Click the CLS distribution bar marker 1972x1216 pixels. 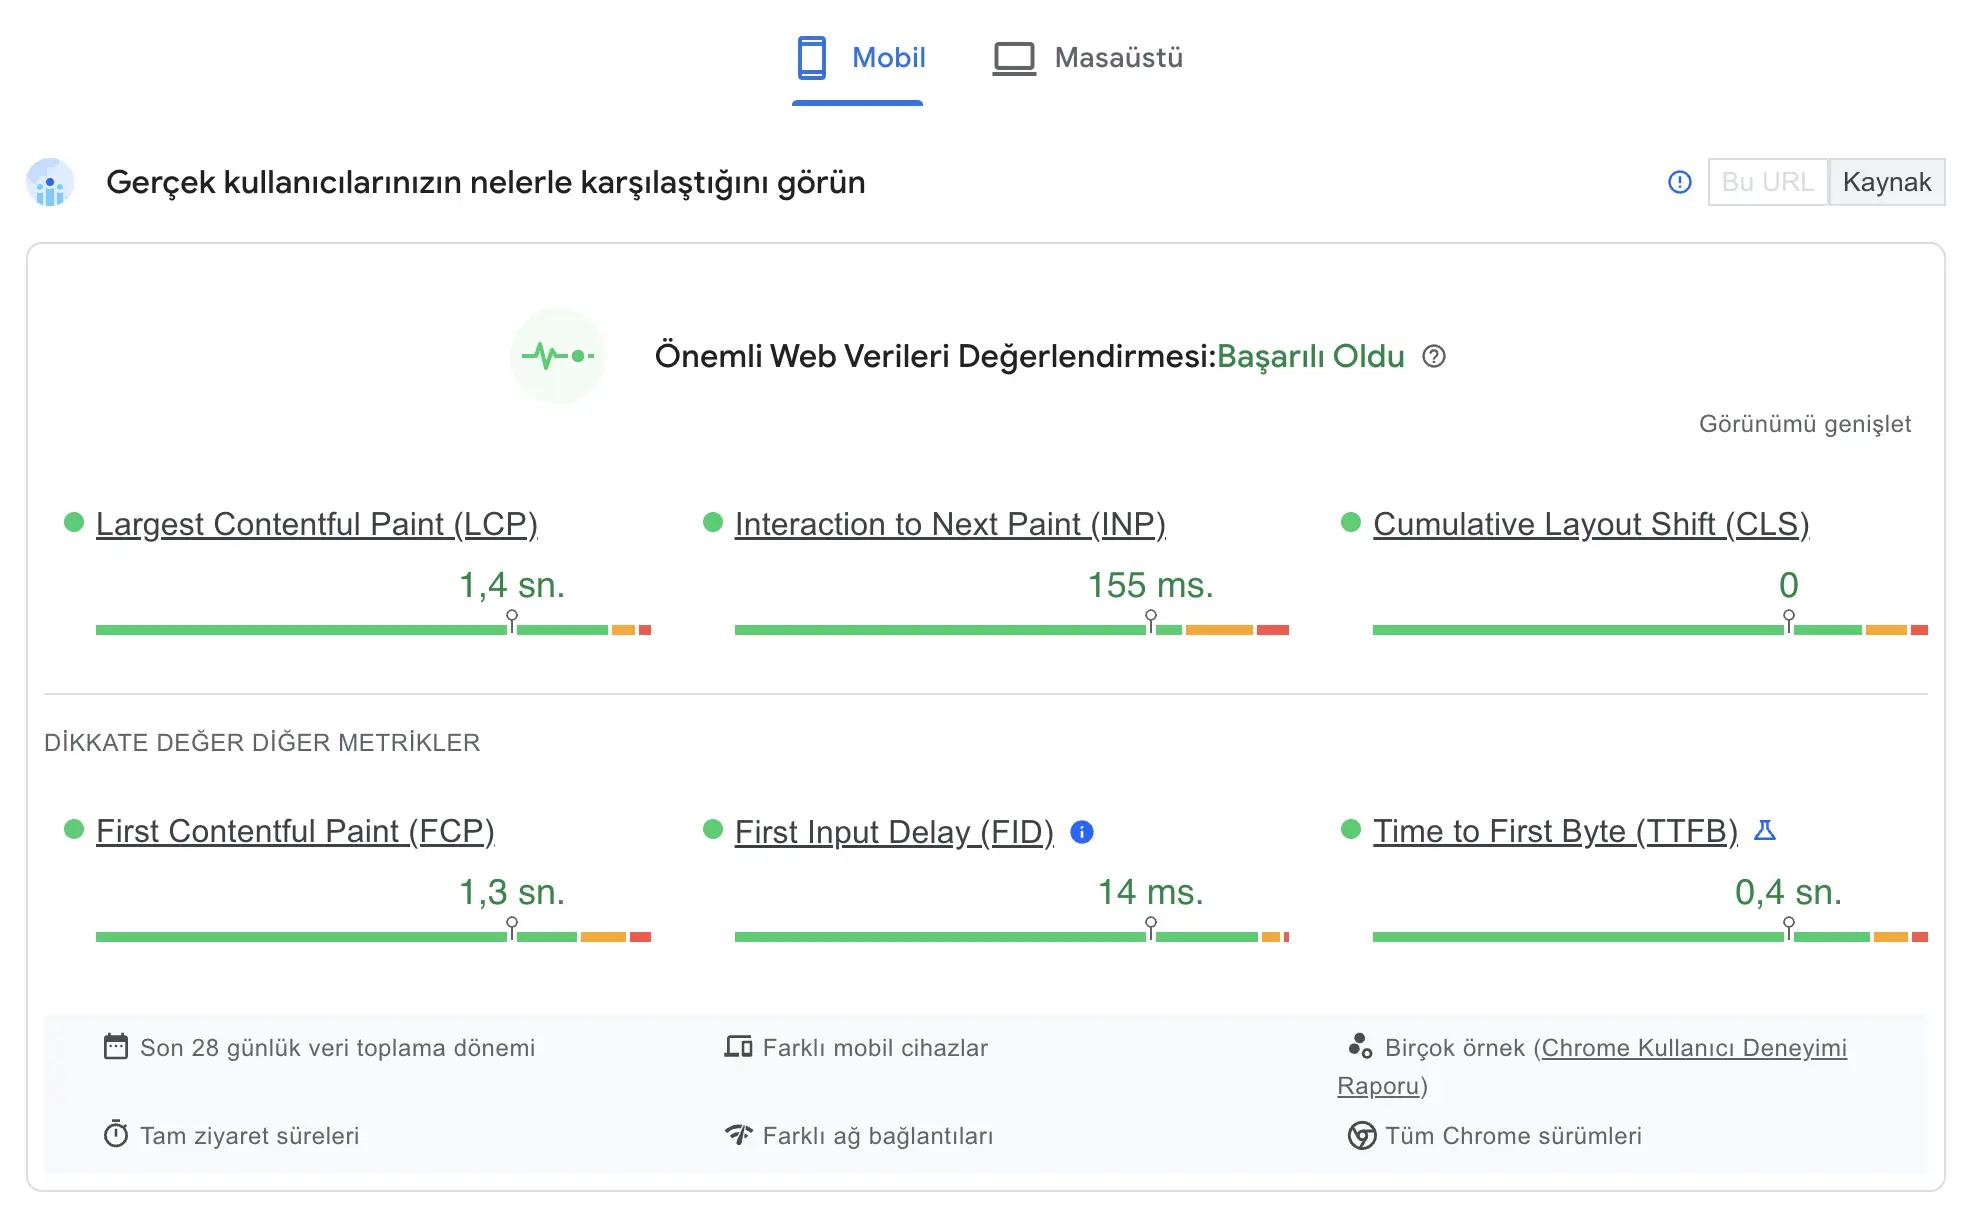(x=1789, y=622)
